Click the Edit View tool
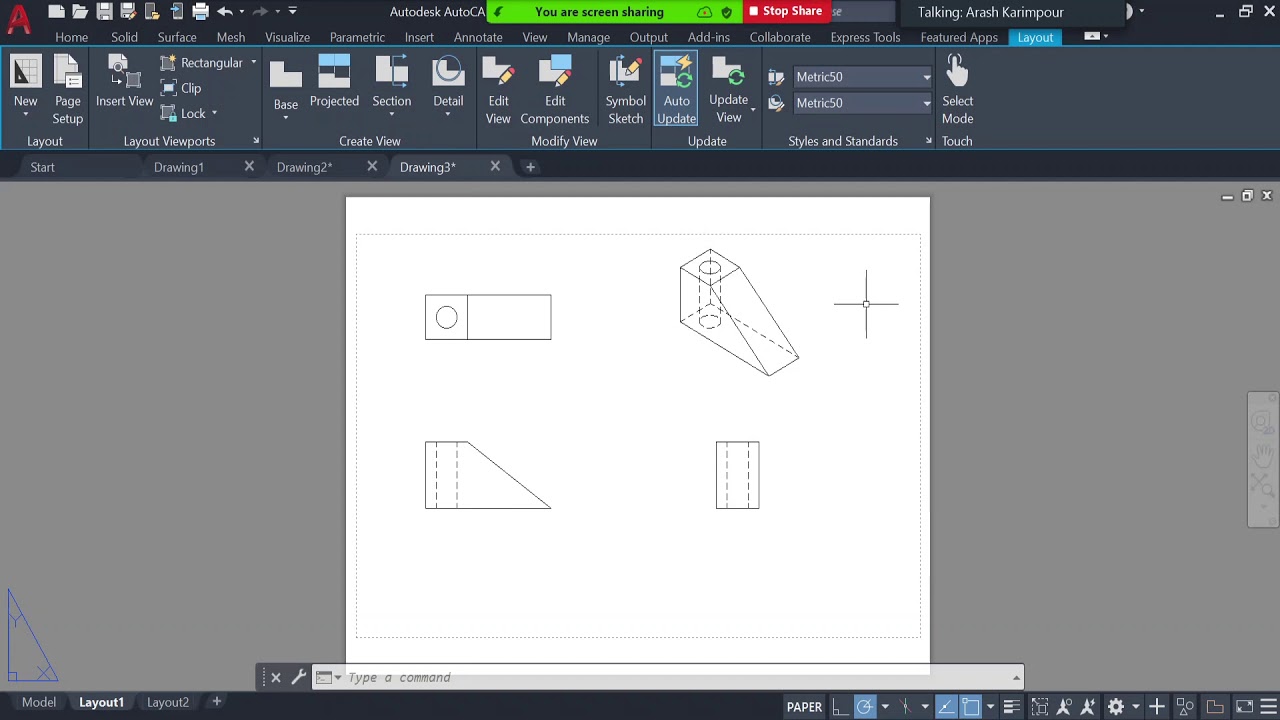The width and height of the screenshot is (1280, 720). (x=498, y=90)
